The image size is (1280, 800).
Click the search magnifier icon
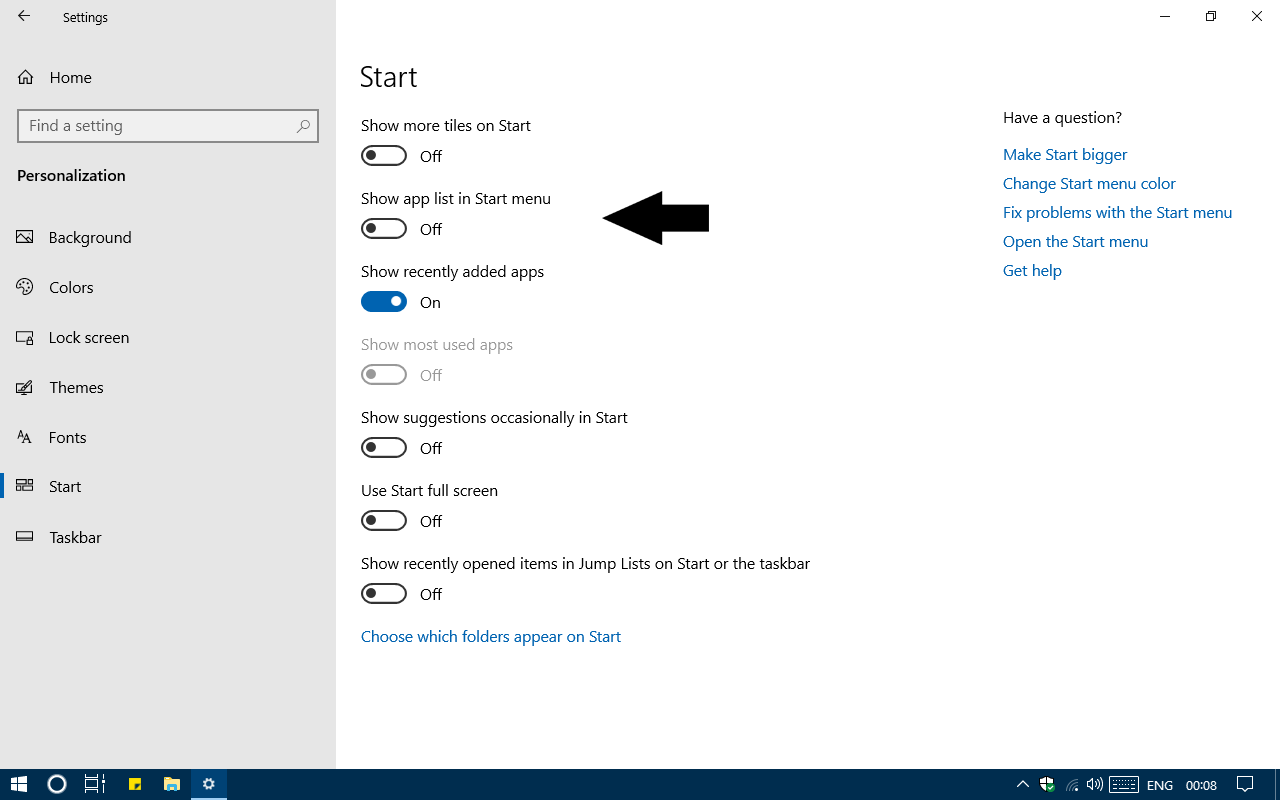[x=303, y=126]
